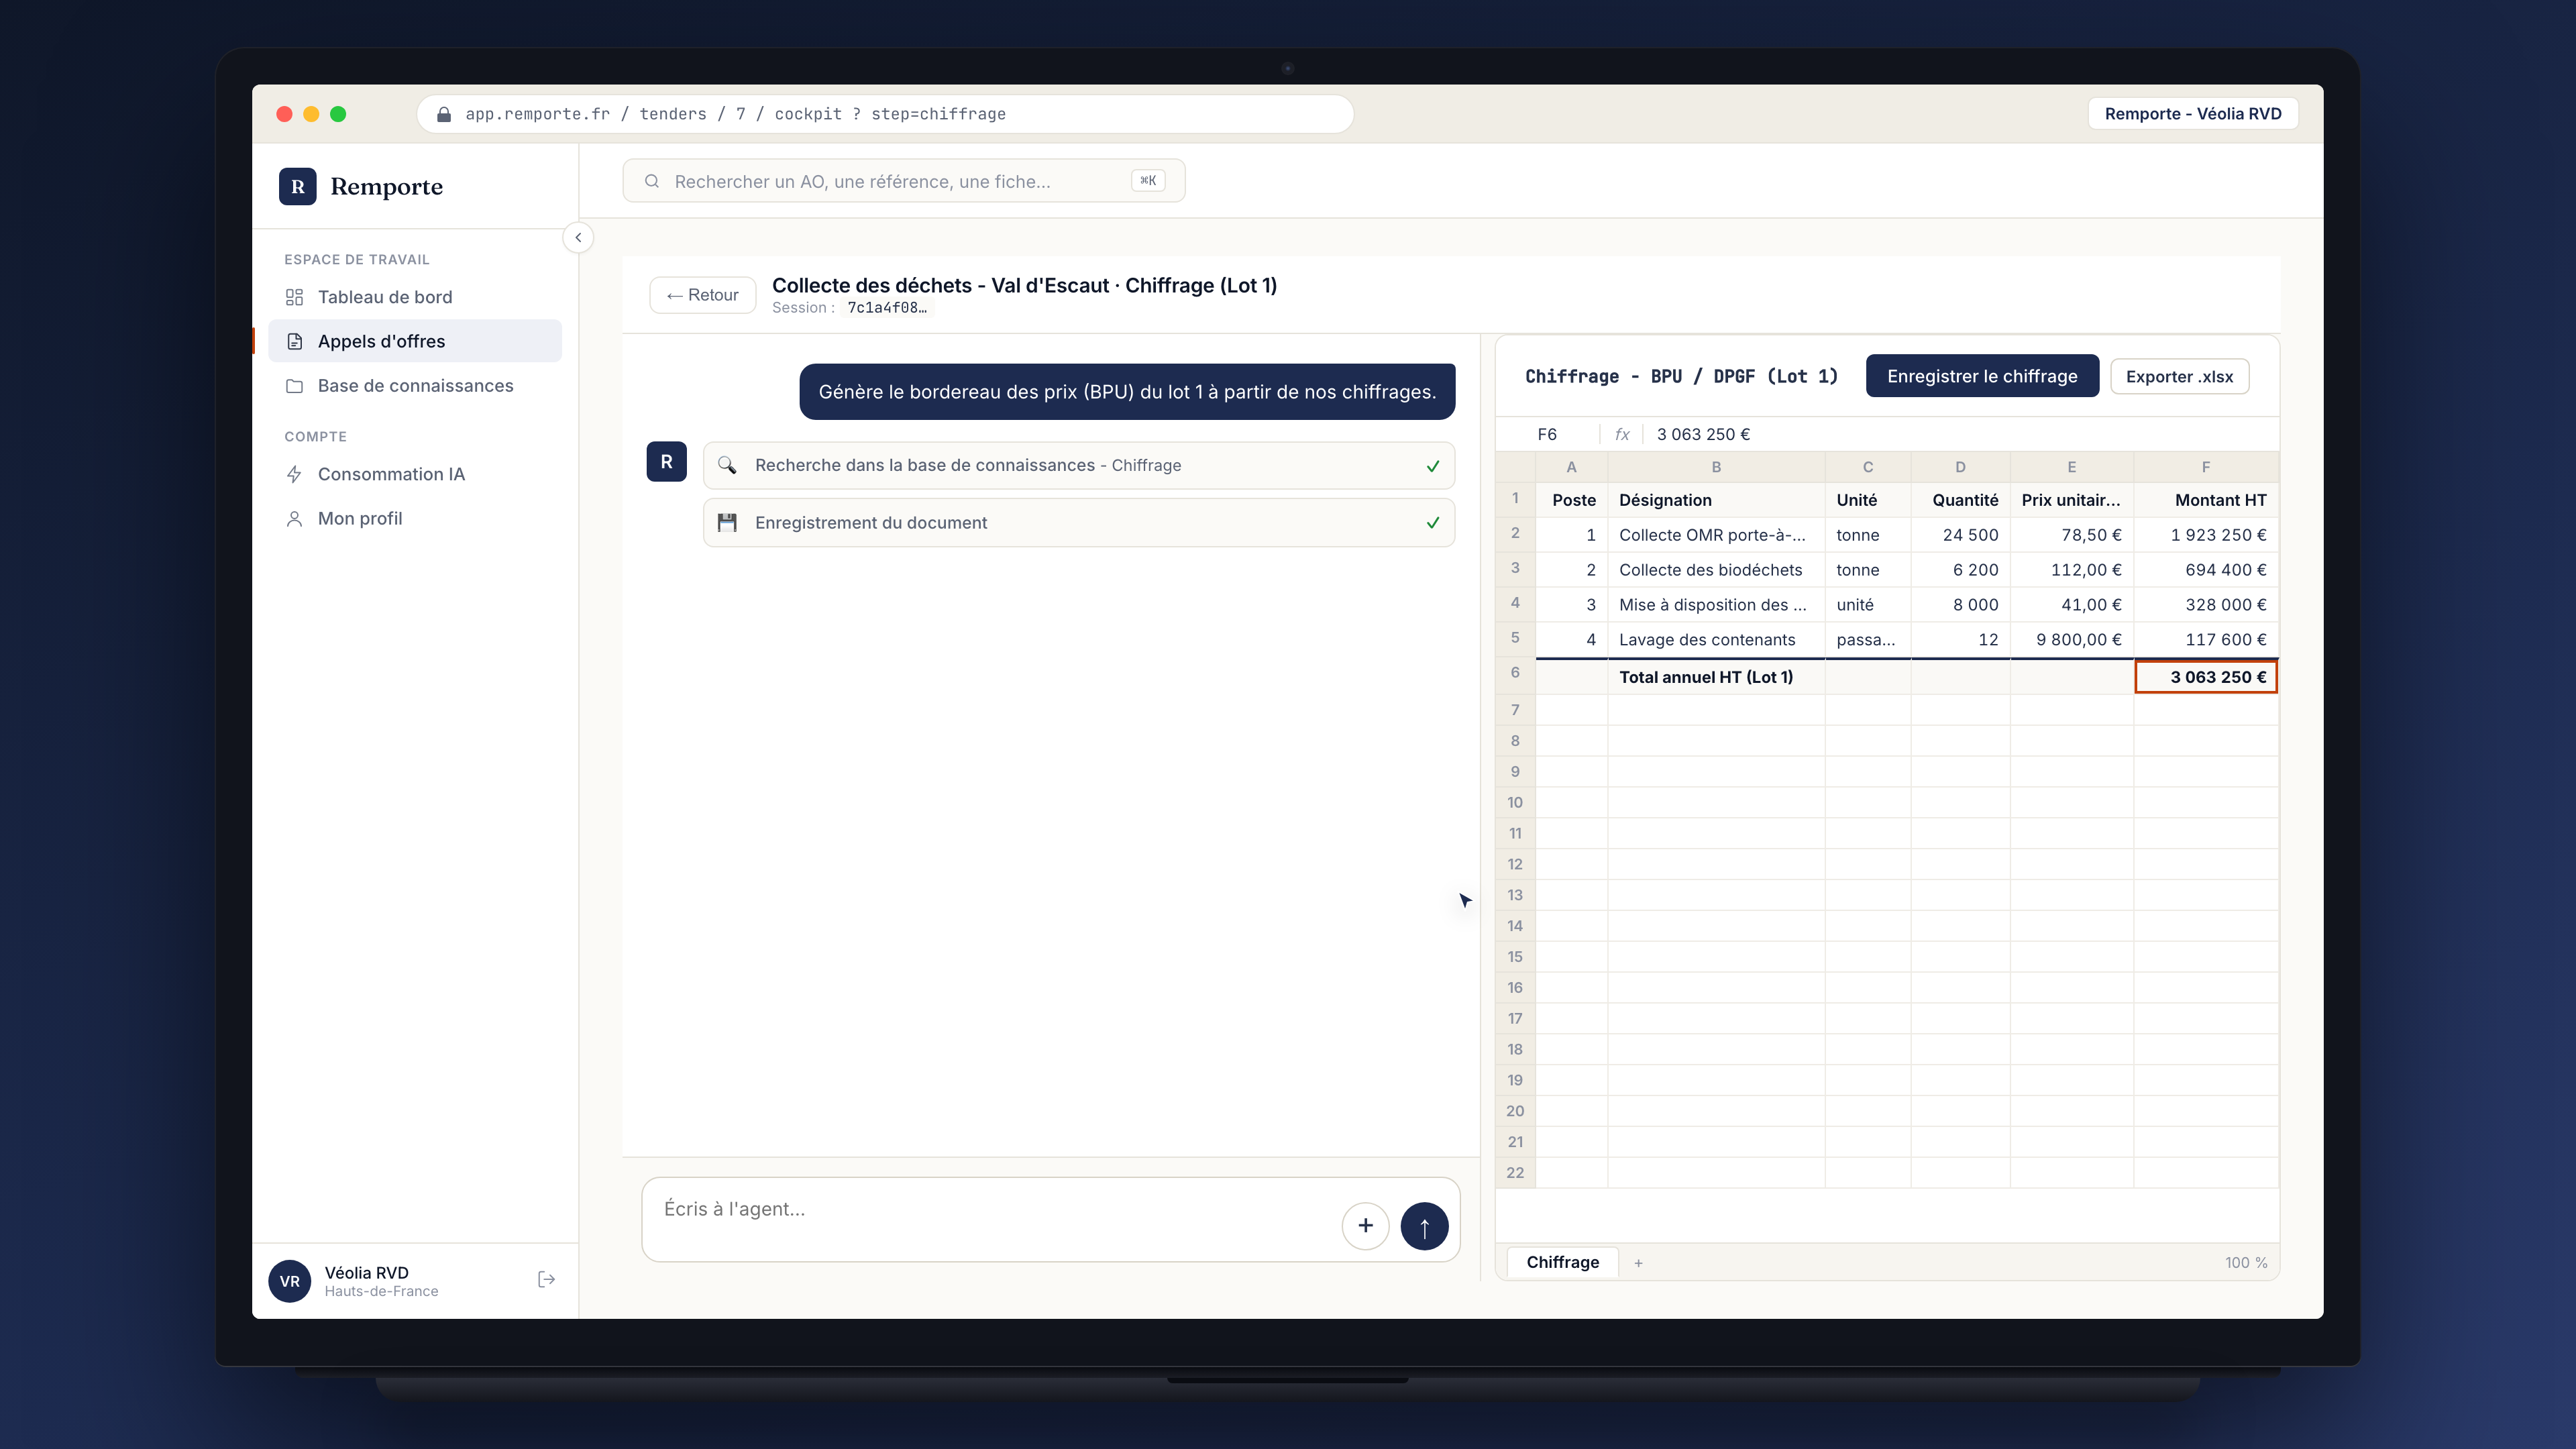
Task: Focus the Rechercher un AO search field
Action: point(903,181)
